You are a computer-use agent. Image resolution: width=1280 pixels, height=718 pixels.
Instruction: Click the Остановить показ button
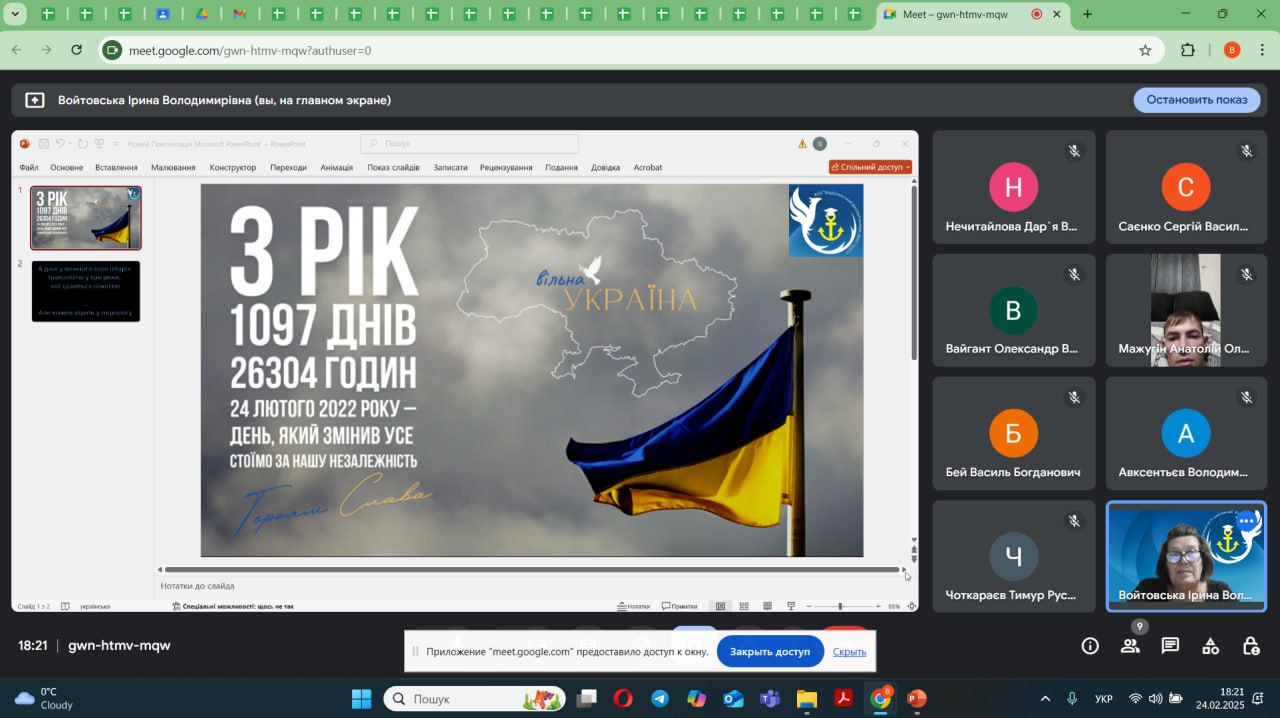tap(1196, 100)
